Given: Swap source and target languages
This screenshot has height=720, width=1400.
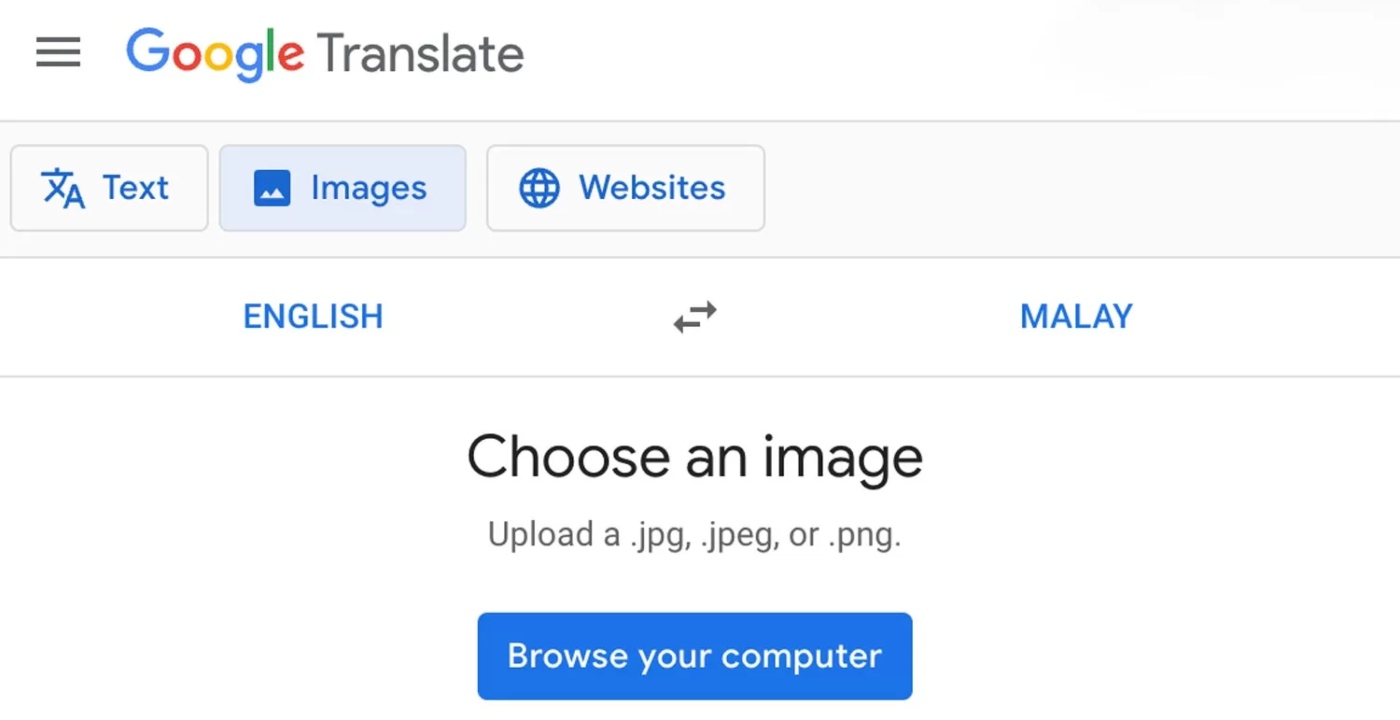Looking at the screenshot, I should [695, 317].
